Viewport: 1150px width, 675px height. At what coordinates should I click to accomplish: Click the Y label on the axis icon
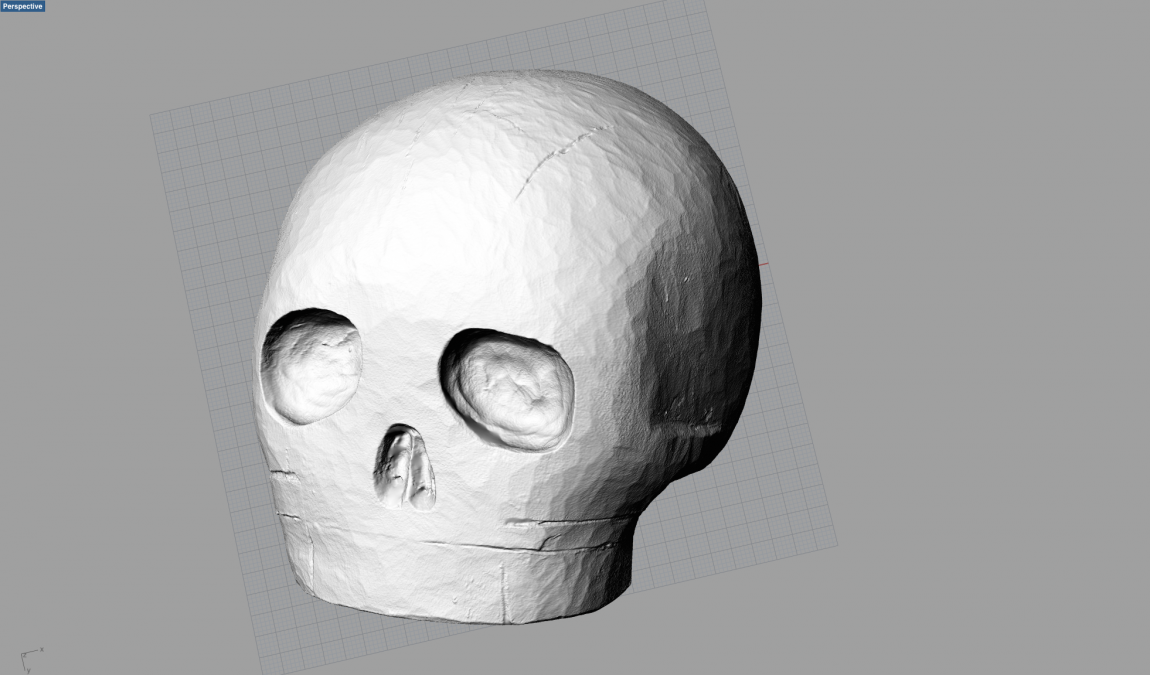[x=29, y=669]
